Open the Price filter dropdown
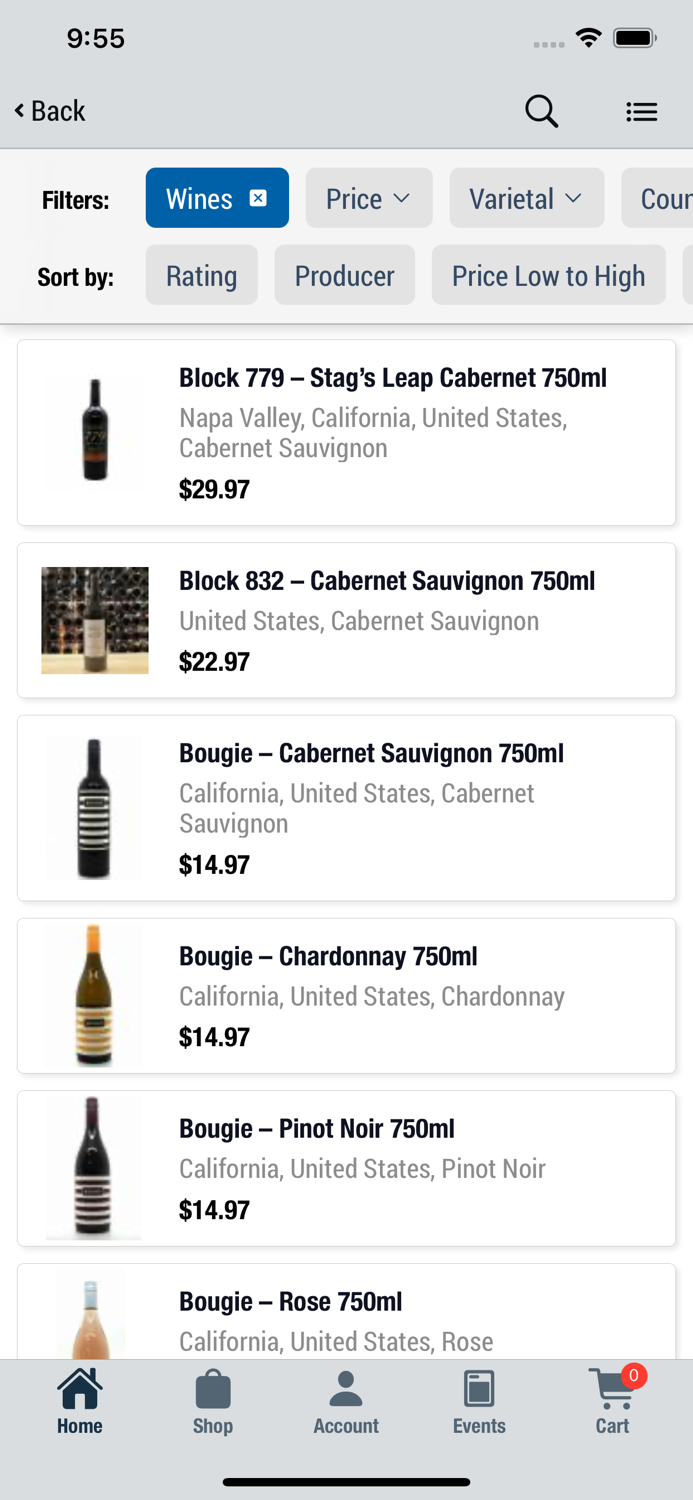Viewport: 693px width, 1500px height. click(x=368, y=198)
